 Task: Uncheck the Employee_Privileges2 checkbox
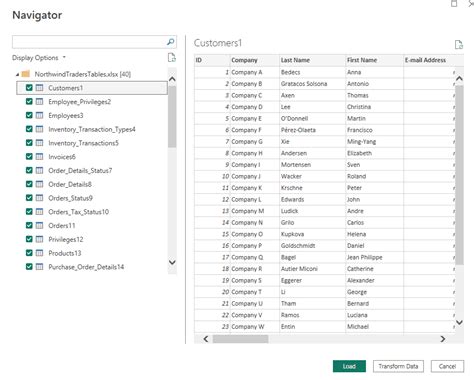pos(29,101)
